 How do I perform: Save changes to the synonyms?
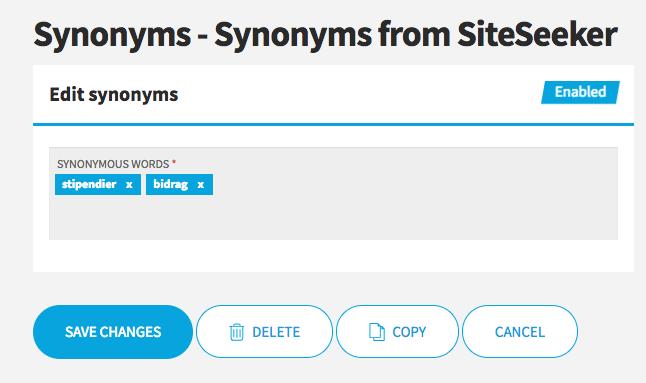(x=113, y=332)
